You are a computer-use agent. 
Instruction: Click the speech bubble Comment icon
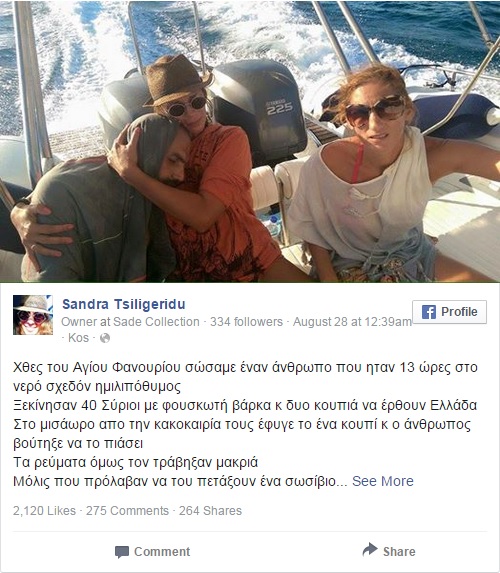pos(122,552)
